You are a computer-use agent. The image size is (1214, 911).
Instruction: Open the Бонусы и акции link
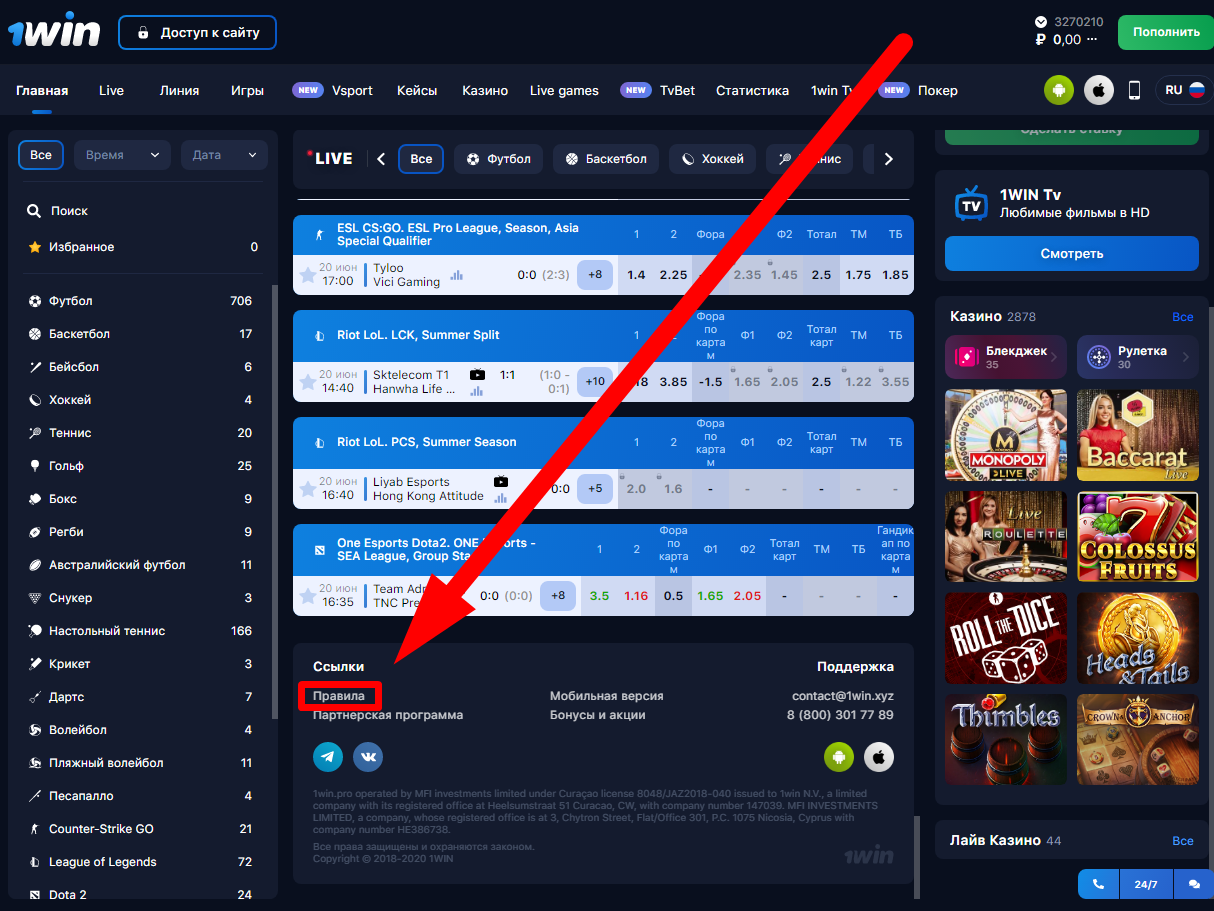coord(597,715)
